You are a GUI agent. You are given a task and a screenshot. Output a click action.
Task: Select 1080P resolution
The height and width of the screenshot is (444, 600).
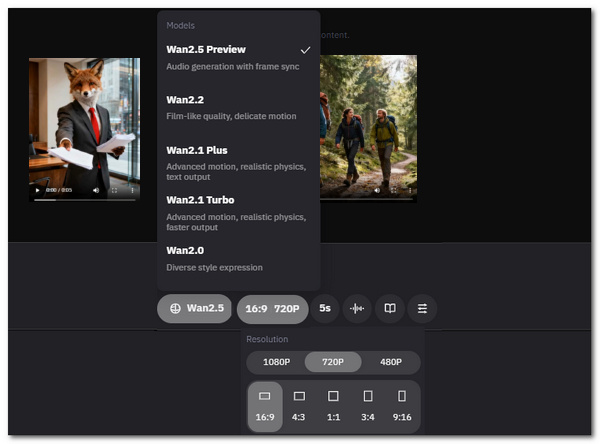click(x=275, y=362)
